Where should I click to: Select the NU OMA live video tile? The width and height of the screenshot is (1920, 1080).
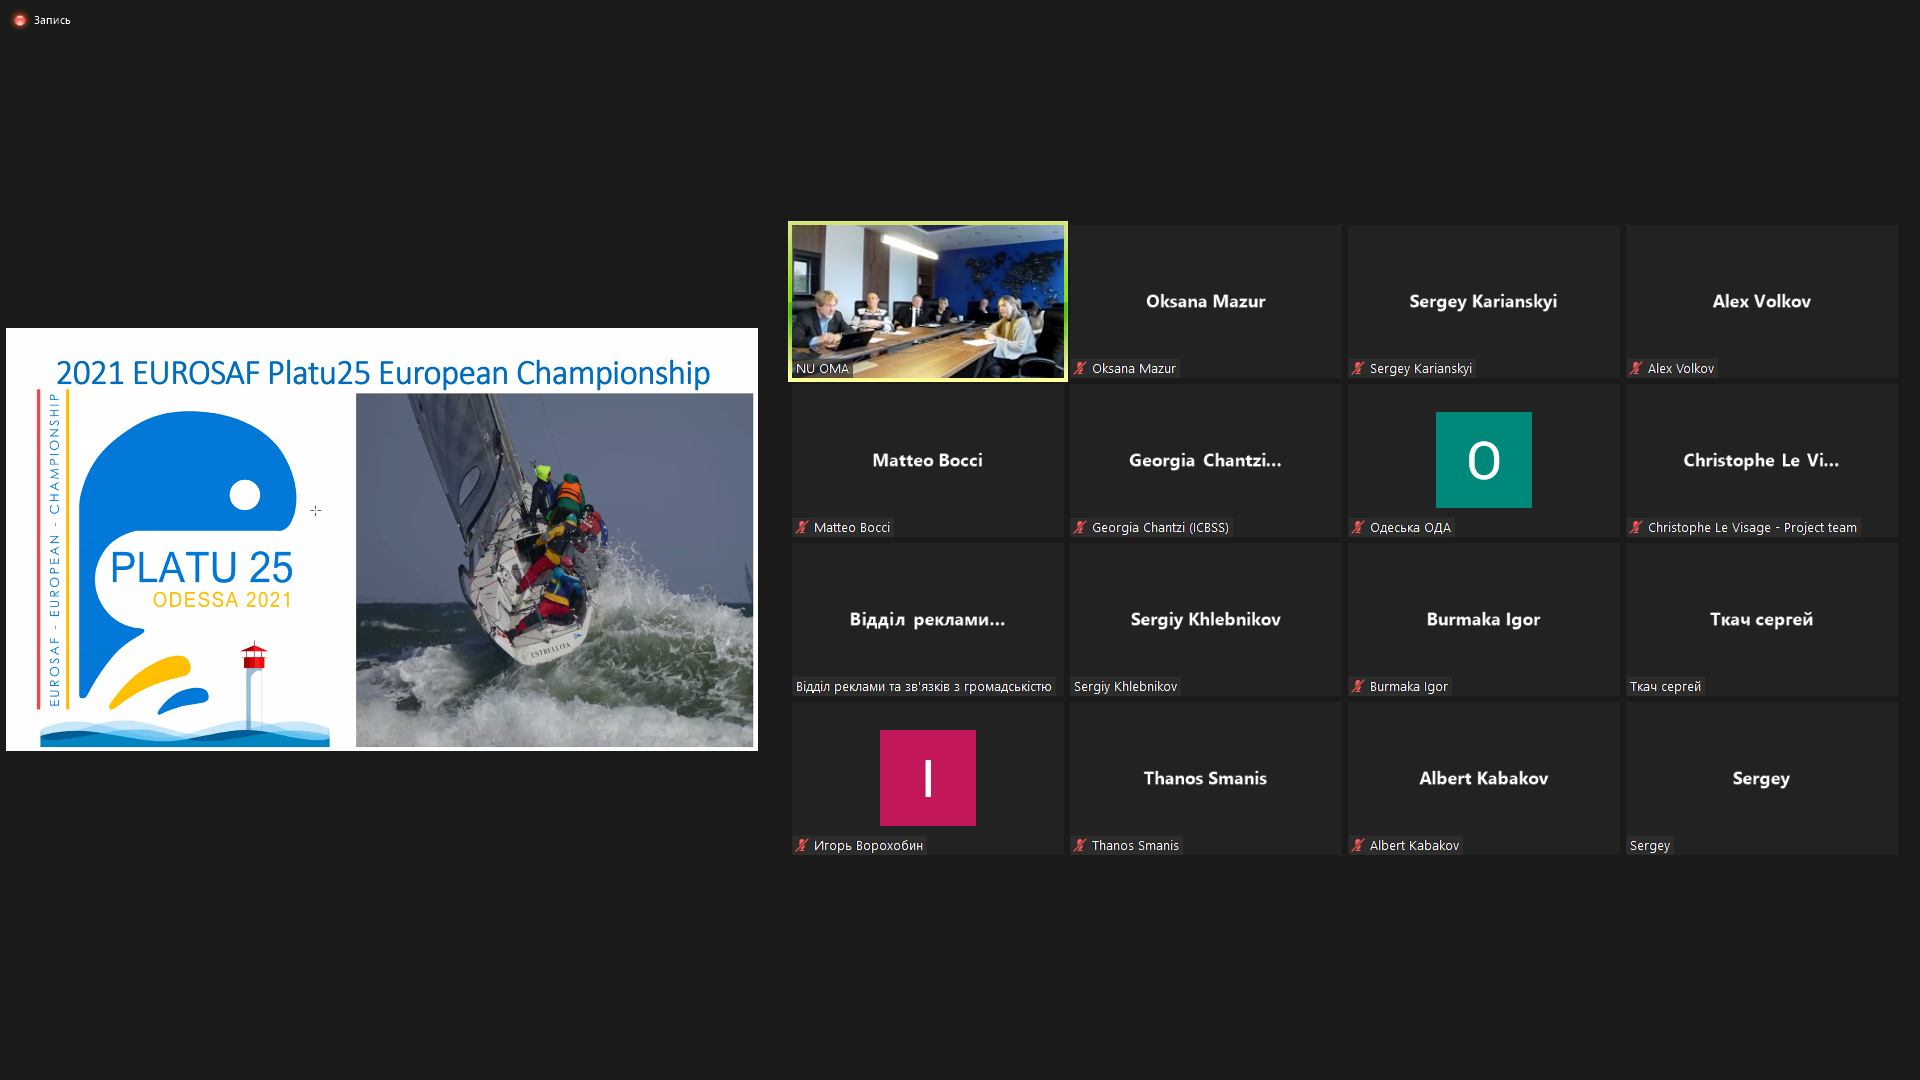(x=928, y=301)
